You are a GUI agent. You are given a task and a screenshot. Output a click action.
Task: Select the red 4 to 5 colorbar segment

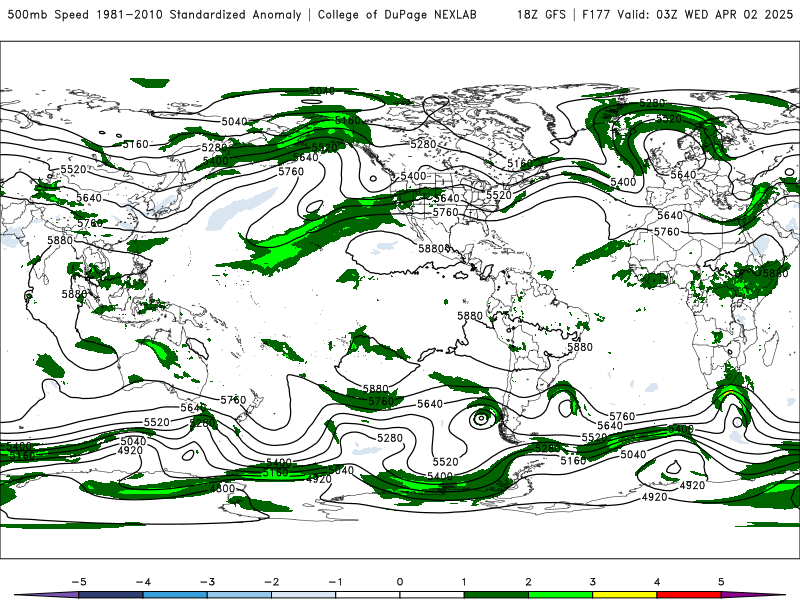point(689,595)
